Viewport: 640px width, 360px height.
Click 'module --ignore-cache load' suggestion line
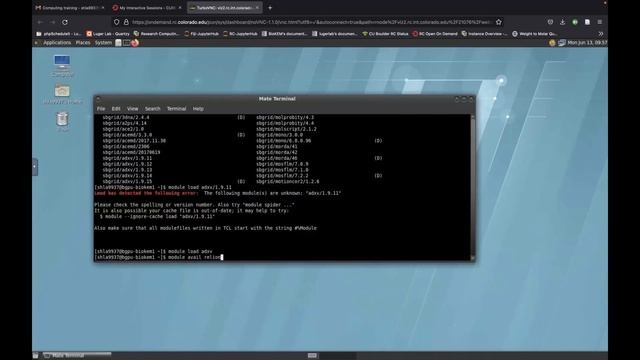click(157, 216)
